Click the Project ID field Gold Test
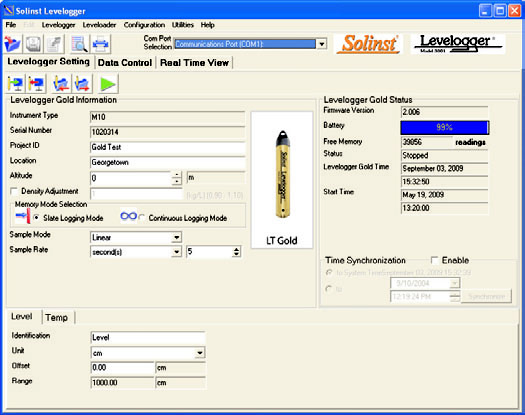 click(x=167, y=147)
